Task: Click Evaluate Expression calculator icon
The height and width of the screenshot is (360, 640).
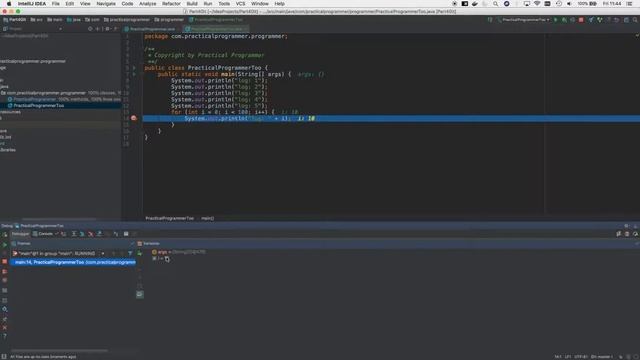Action: [126, 234]
